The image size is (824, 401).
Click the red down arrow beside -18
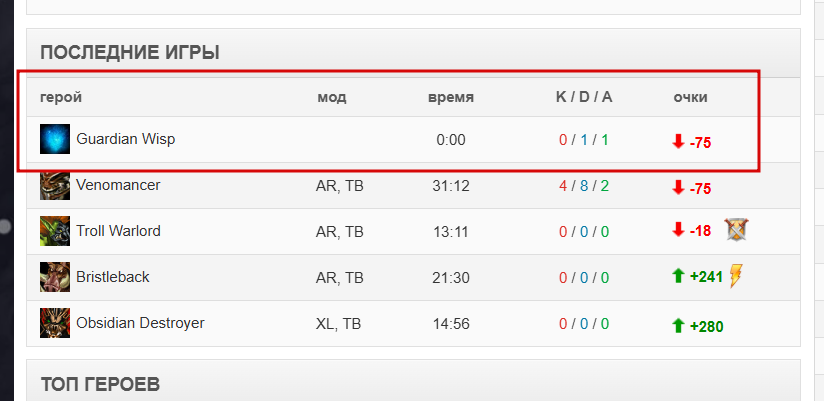click(678, 230)
